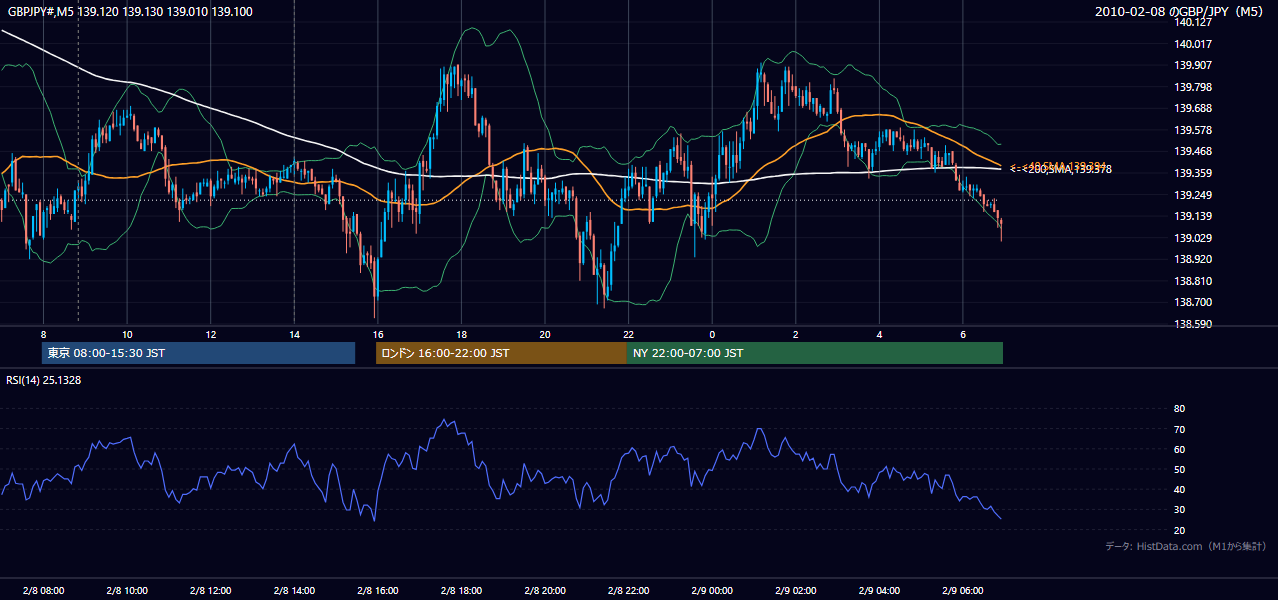The height and width of the screenshot is (600, 1278).
Task: Click the 2010-02-08 のGBP/JPY (M5) title
Action: pyautogui.click(x=1181, y=12)
